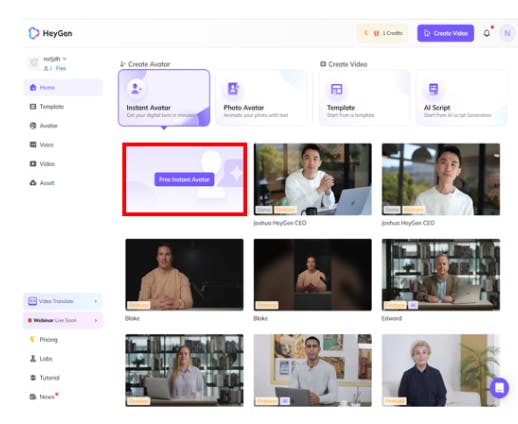Click the Video sidebar icon
Image resolution: width=518 pixels, height=424 pixels.
[33, 164]
